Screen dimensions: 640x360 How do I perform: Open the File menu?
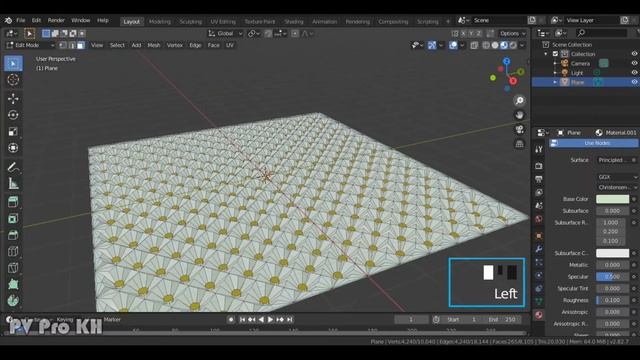21,20
